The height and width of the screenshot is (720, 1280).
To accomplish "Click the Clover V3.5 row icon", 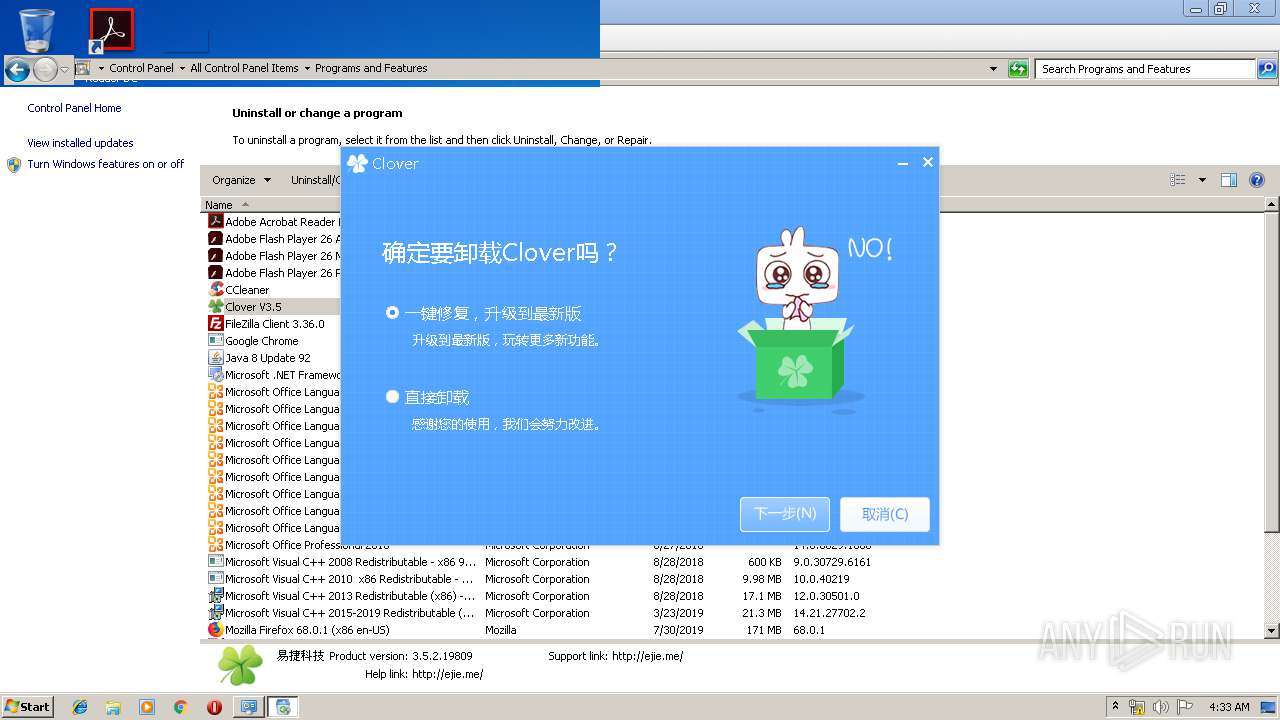I will [x=215, y=307].
